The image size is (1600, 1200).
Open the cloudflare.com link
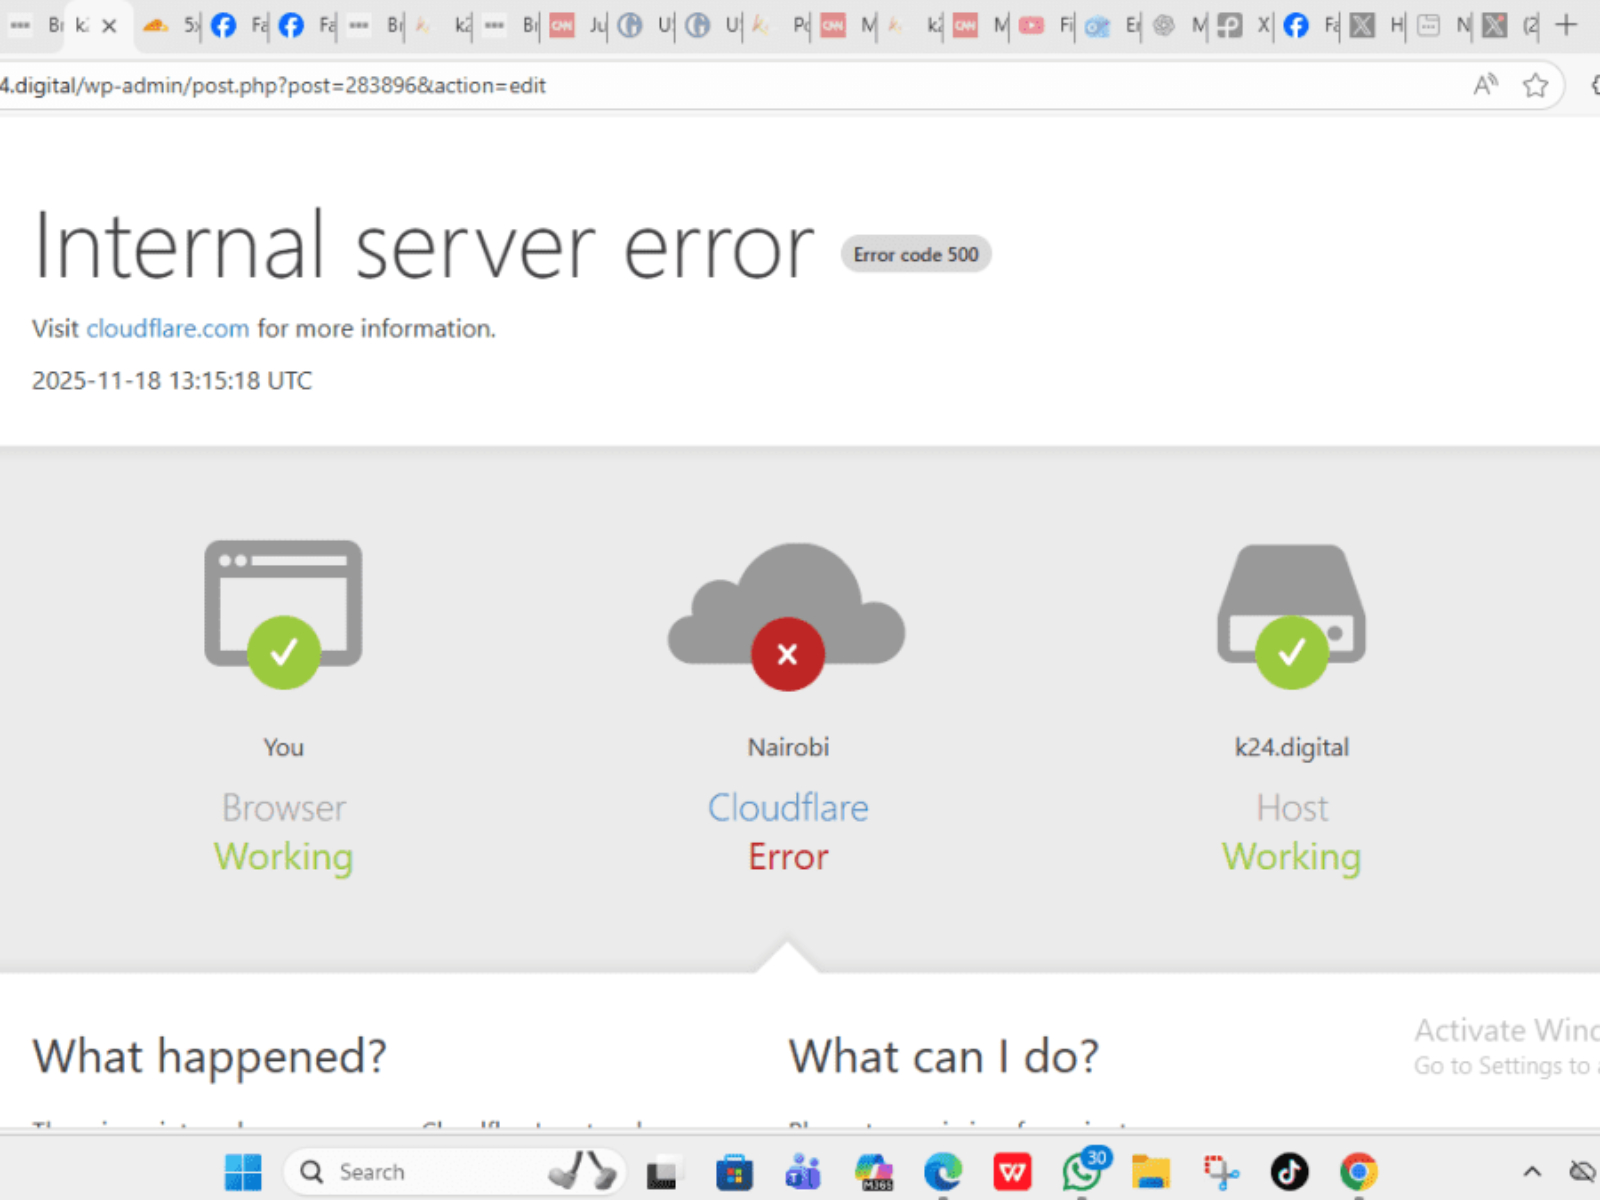(167, 328)
